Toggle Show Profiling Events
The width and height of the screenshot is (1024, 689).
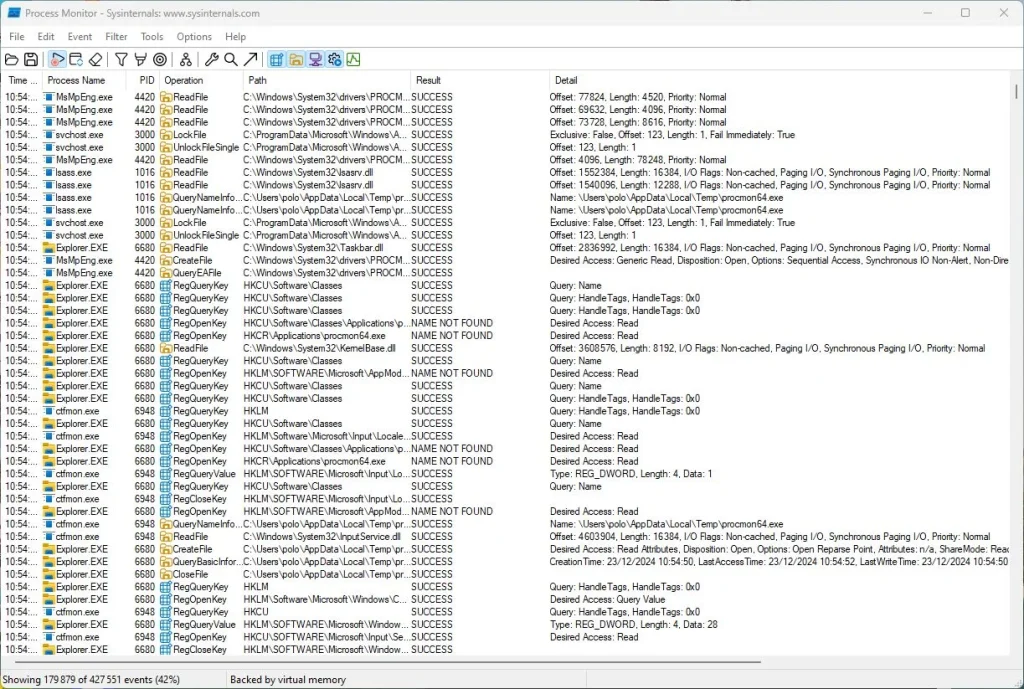353,60
